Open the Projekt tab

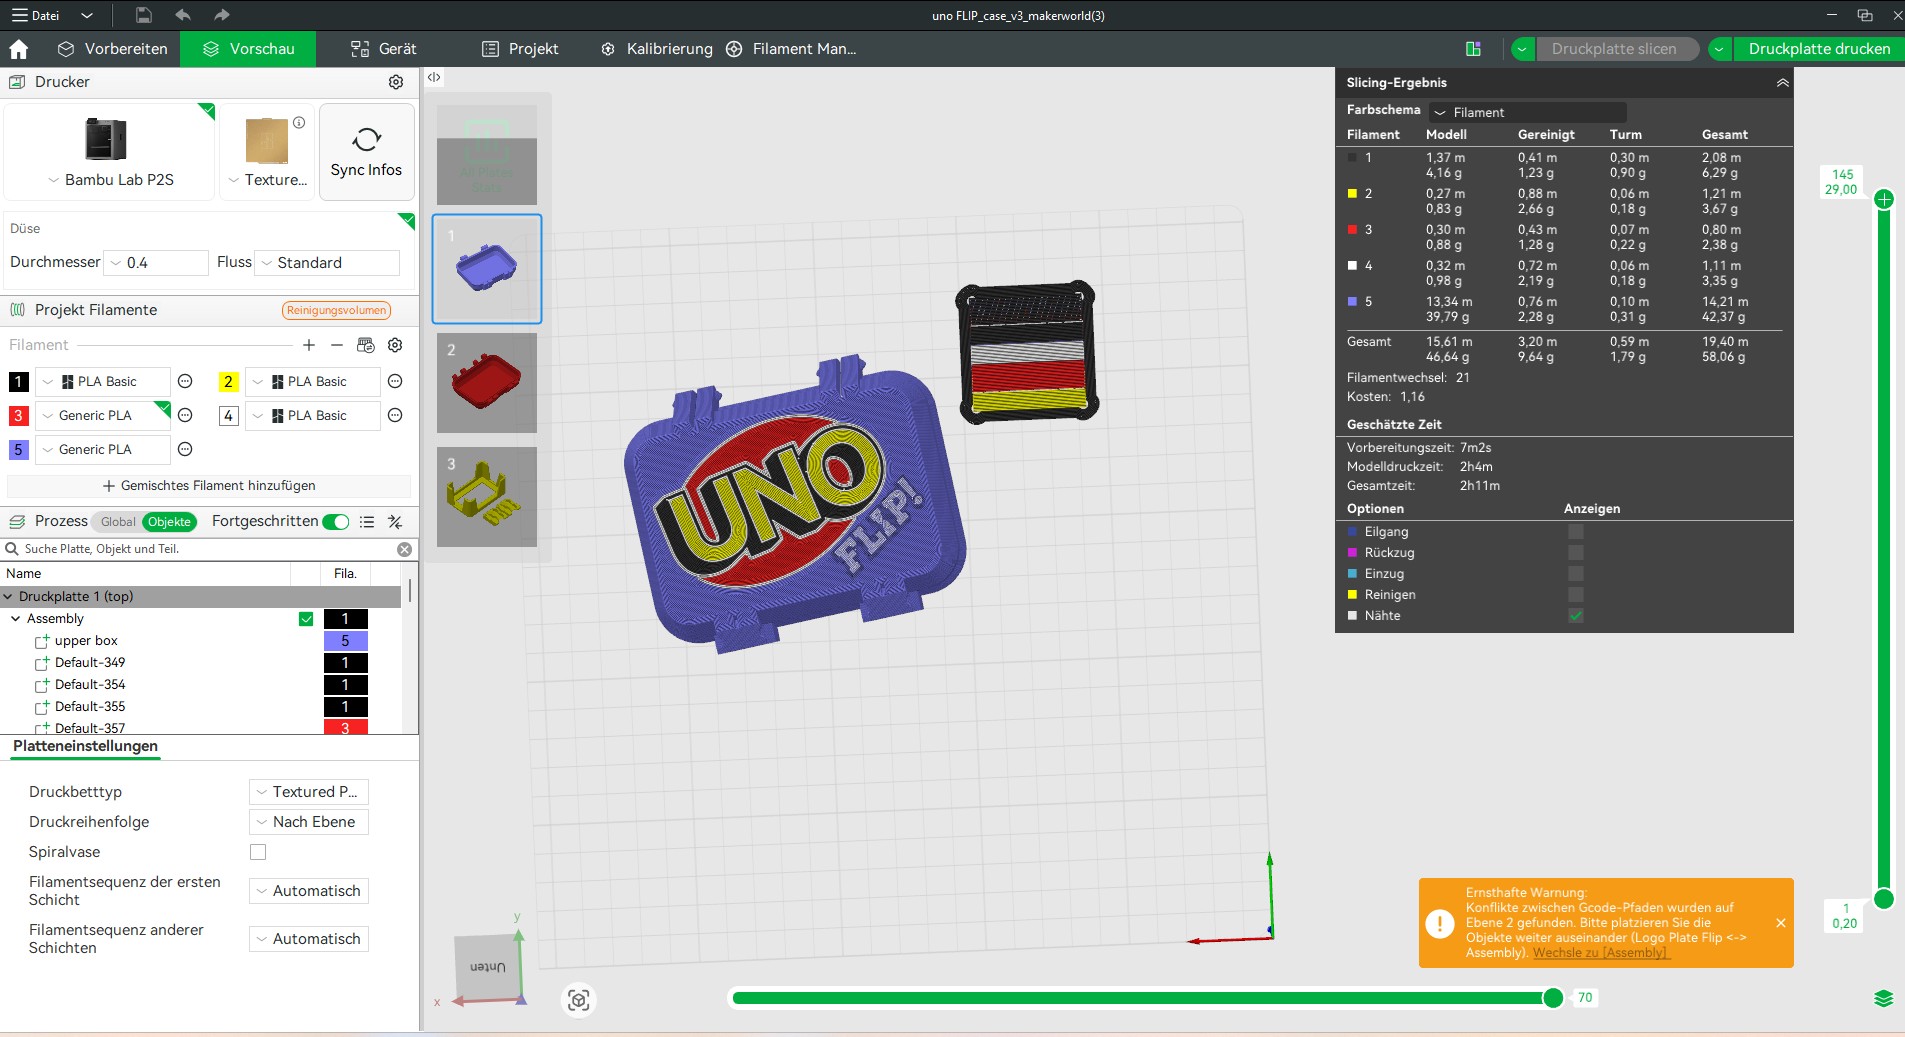[520, 49]
